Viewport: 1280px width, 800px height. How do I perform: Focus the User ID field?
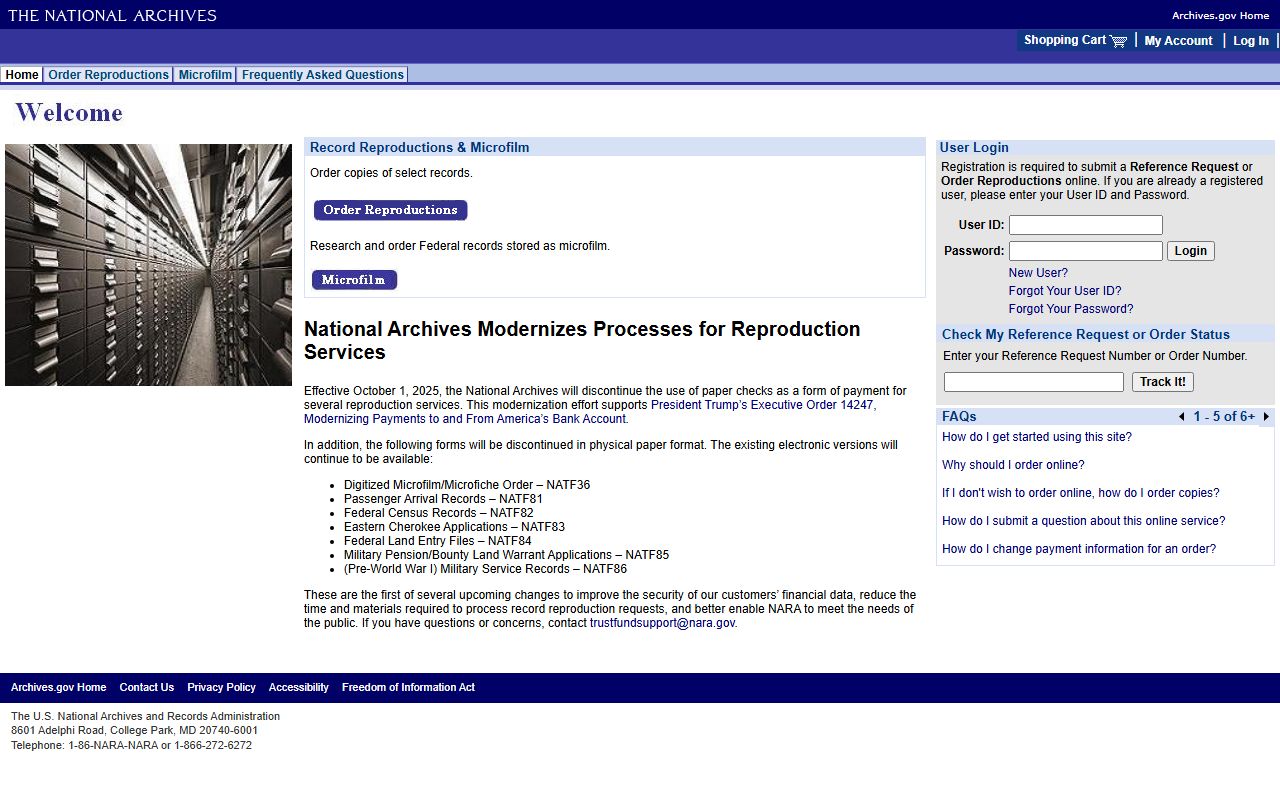(x=1085, y=225)
